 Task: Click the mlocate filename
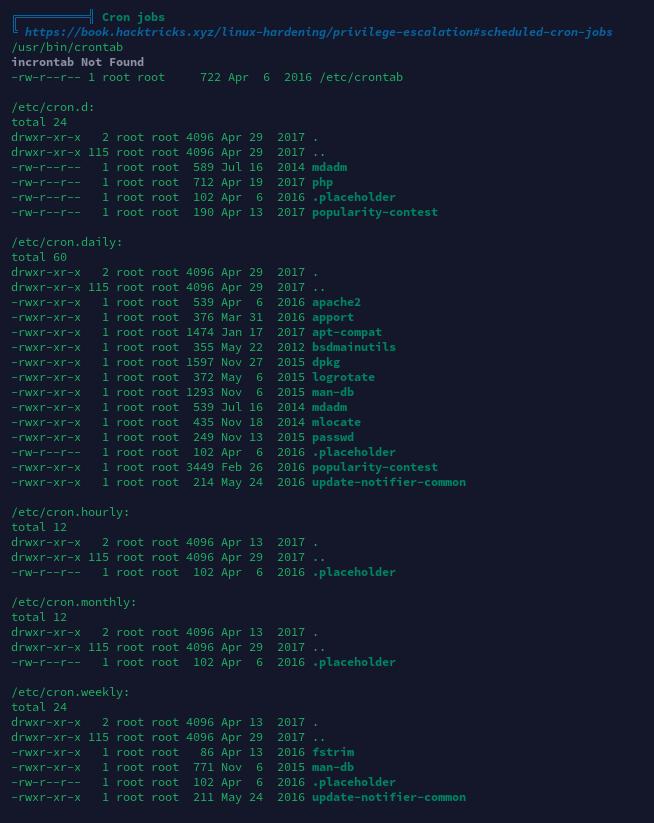tap(336, 423)
